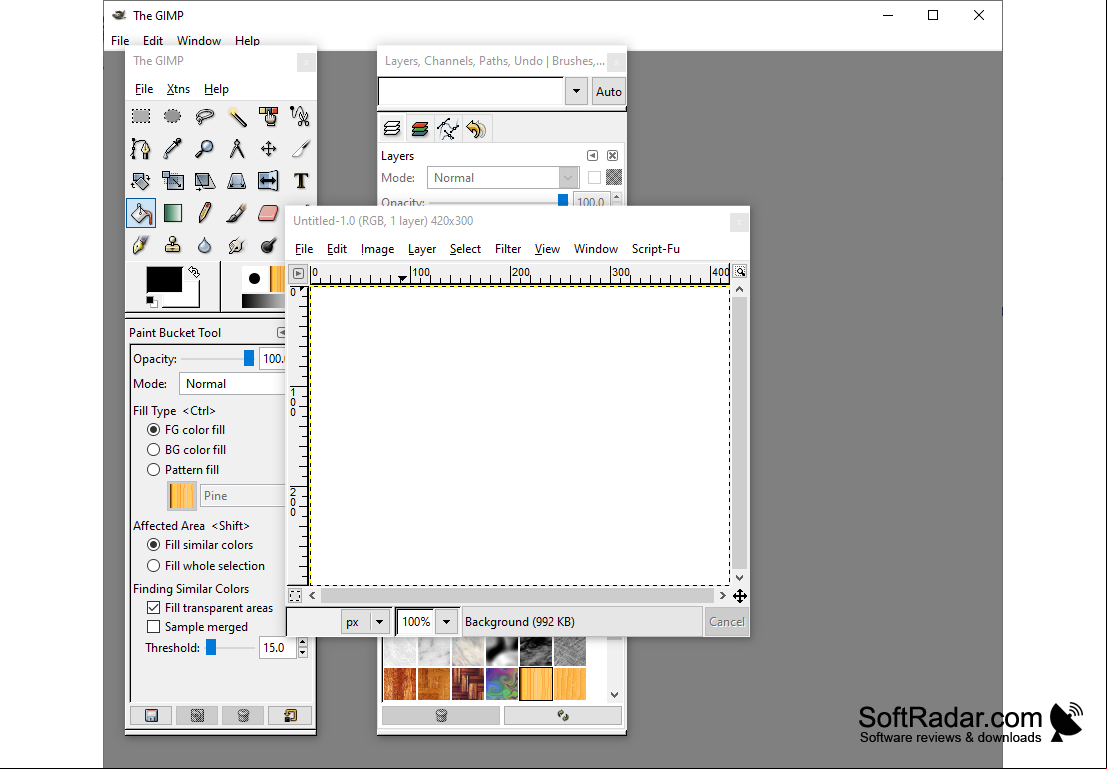Select the Crop knife tool
Screen dimensions: 1107x769
300,148
